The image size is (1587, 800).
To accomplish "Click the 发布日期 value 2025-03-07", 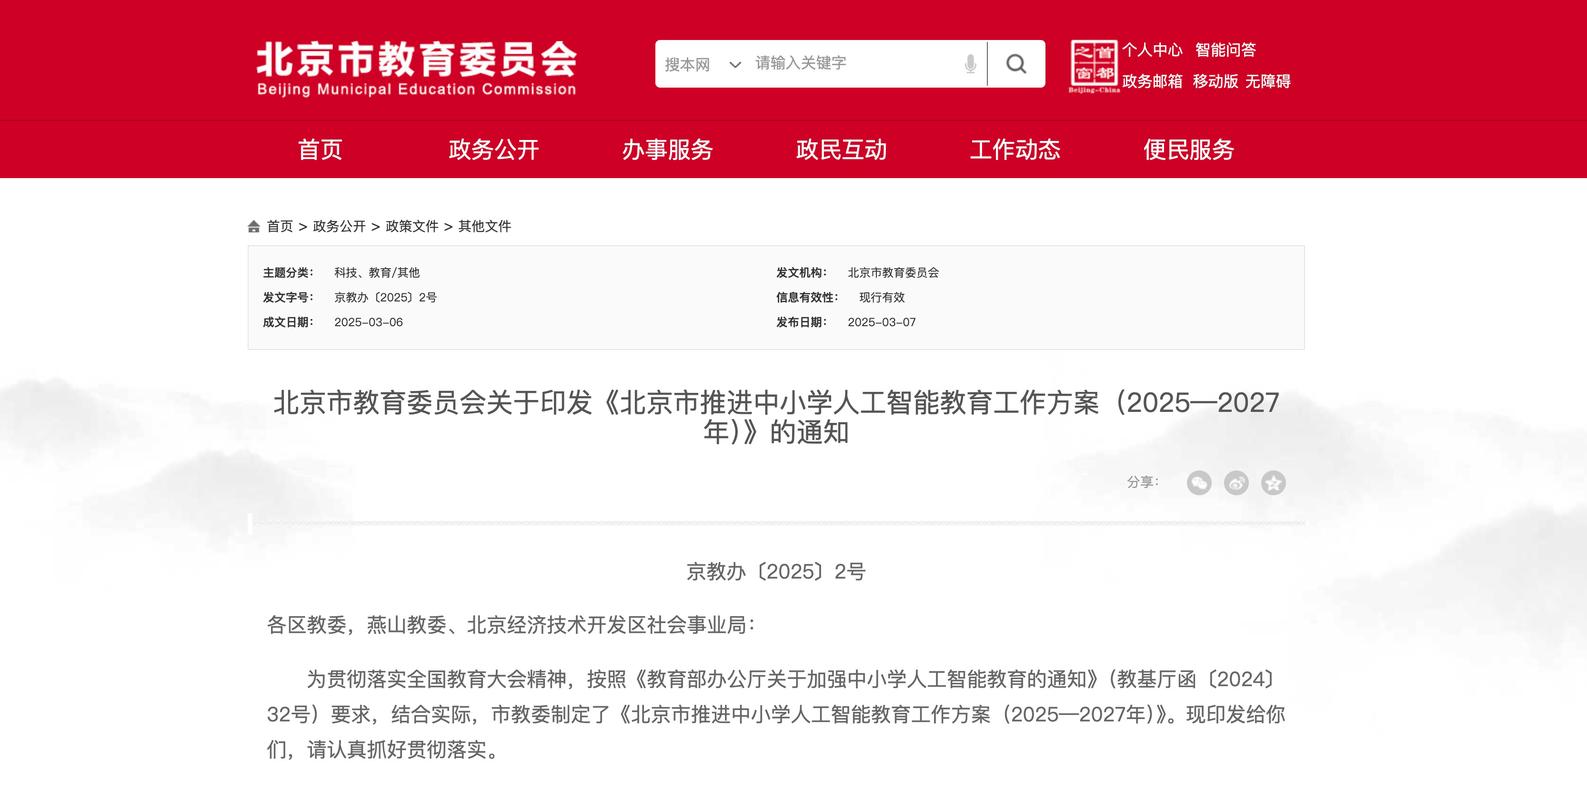I will click(x=882, y=323).
